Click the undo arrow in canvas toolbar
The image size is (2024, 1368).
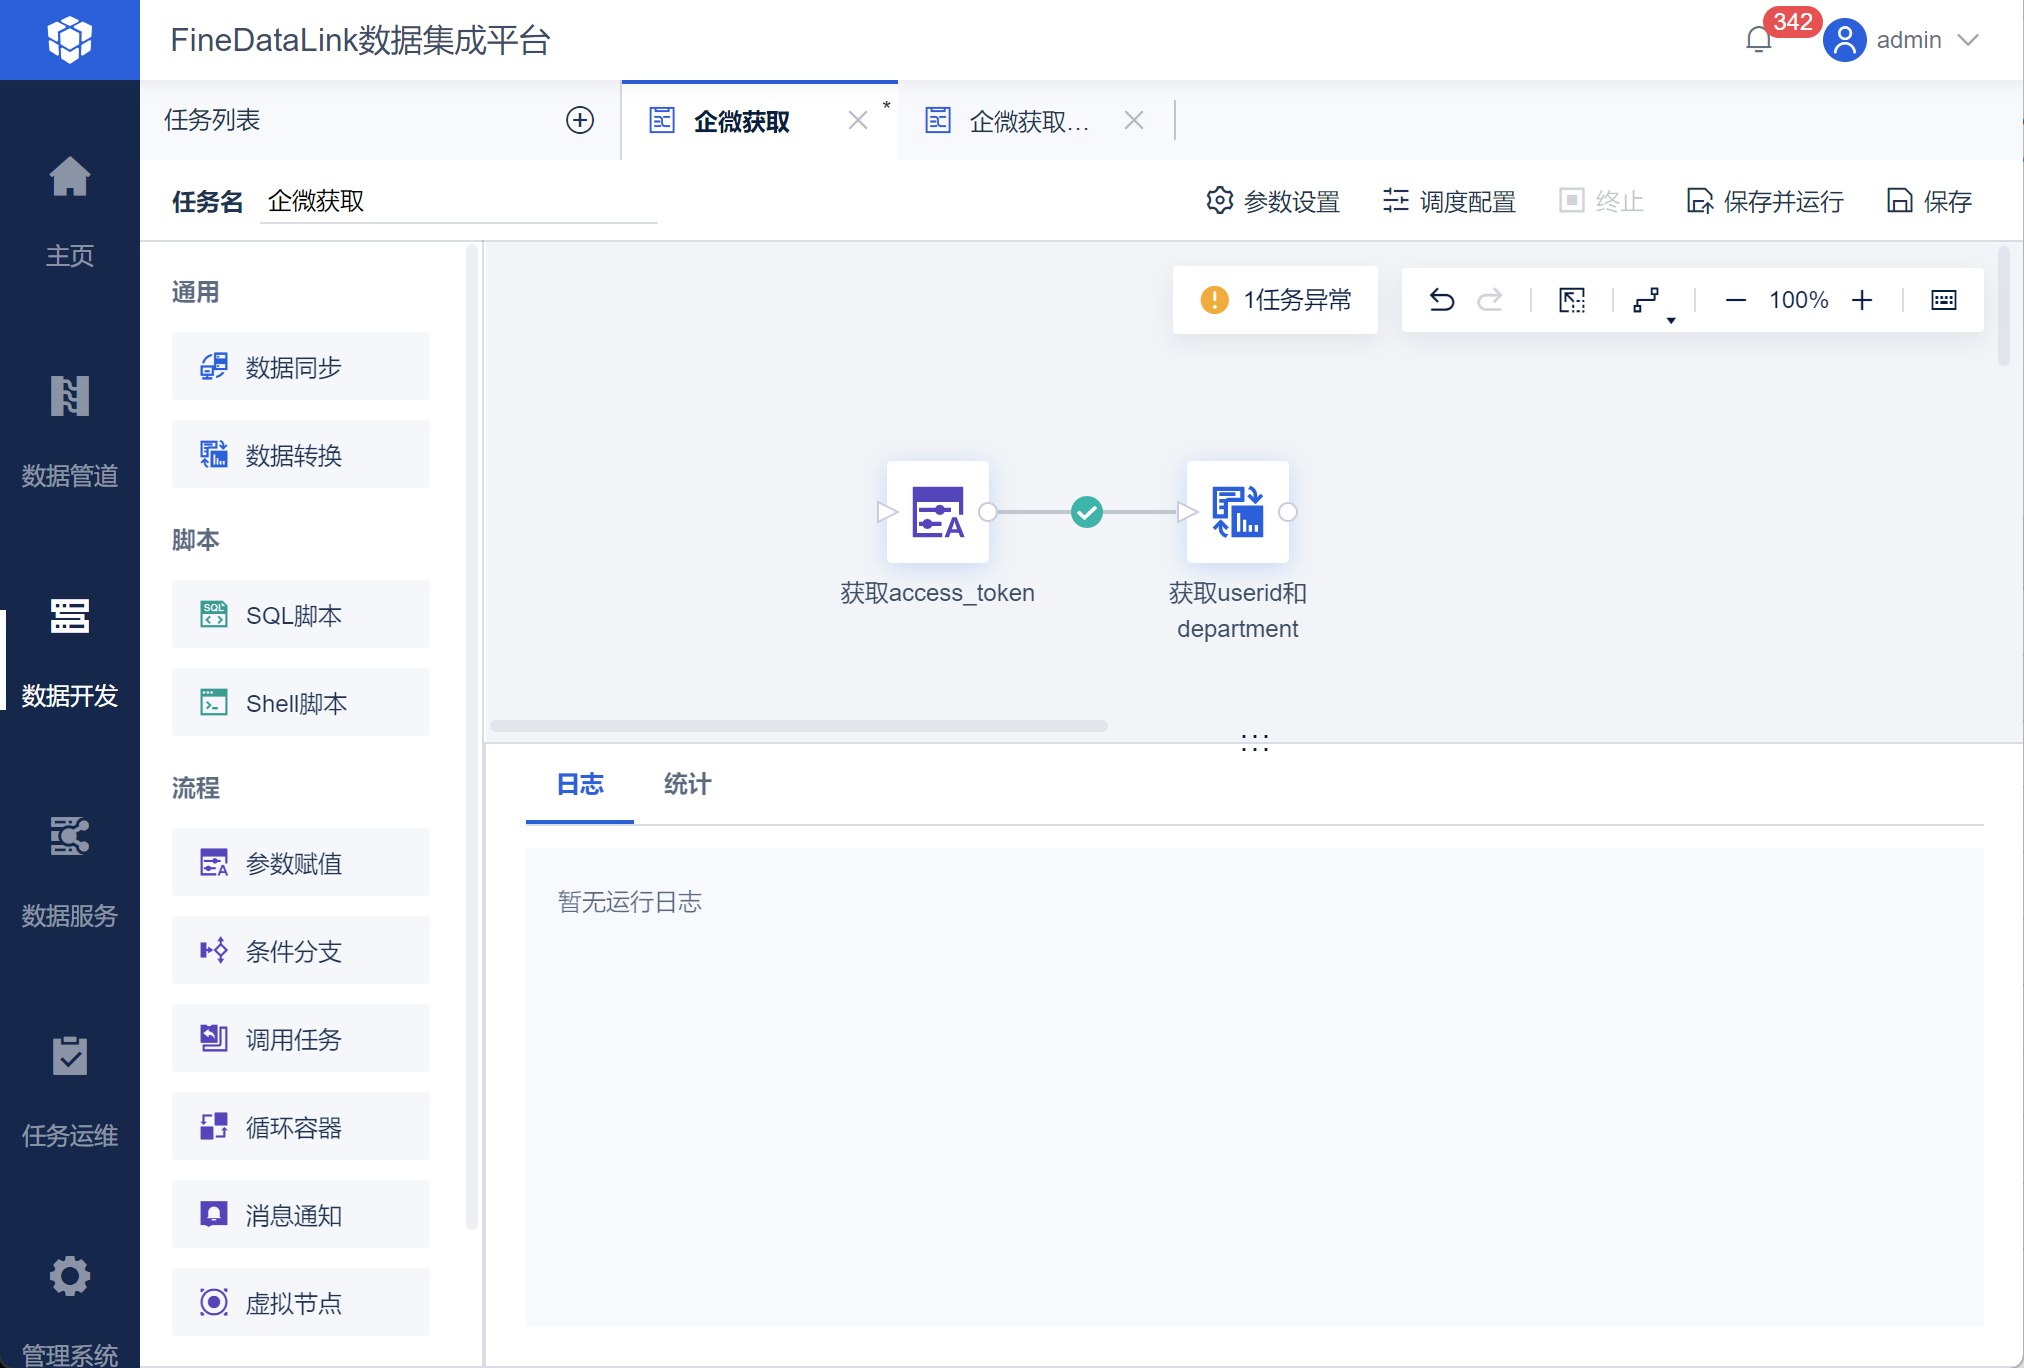point(1441,300)
